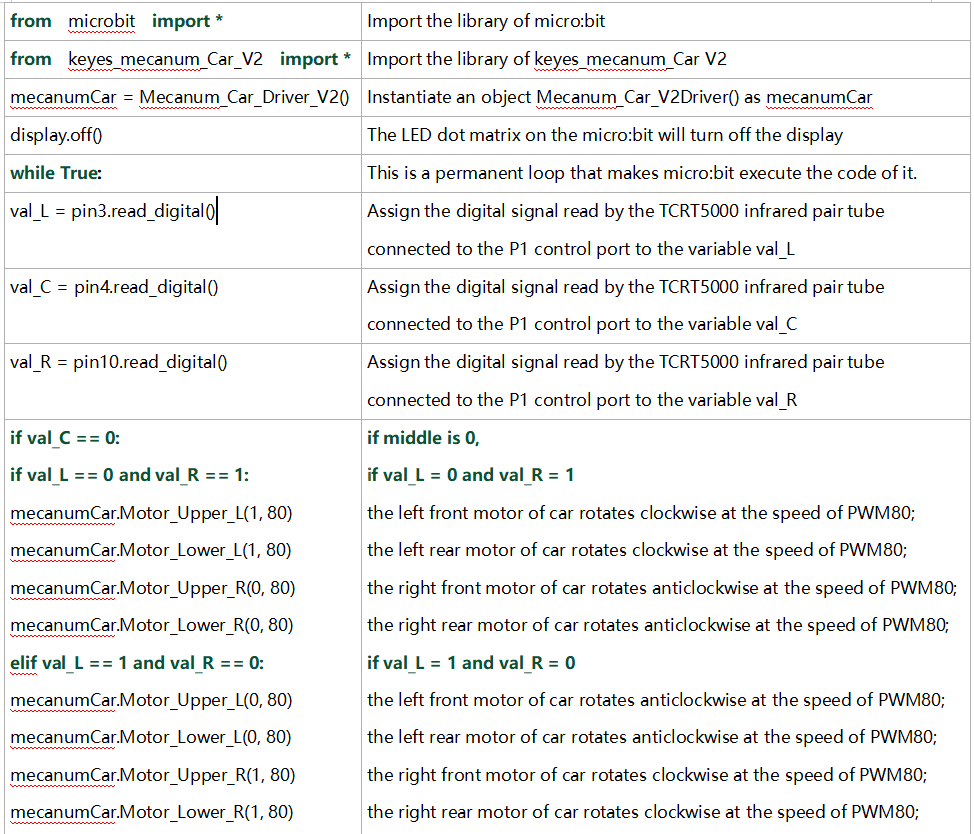Click 'elif val_L == 1 and val_R == 0:' line
The image size is (974, 834).
coord(137,663)
